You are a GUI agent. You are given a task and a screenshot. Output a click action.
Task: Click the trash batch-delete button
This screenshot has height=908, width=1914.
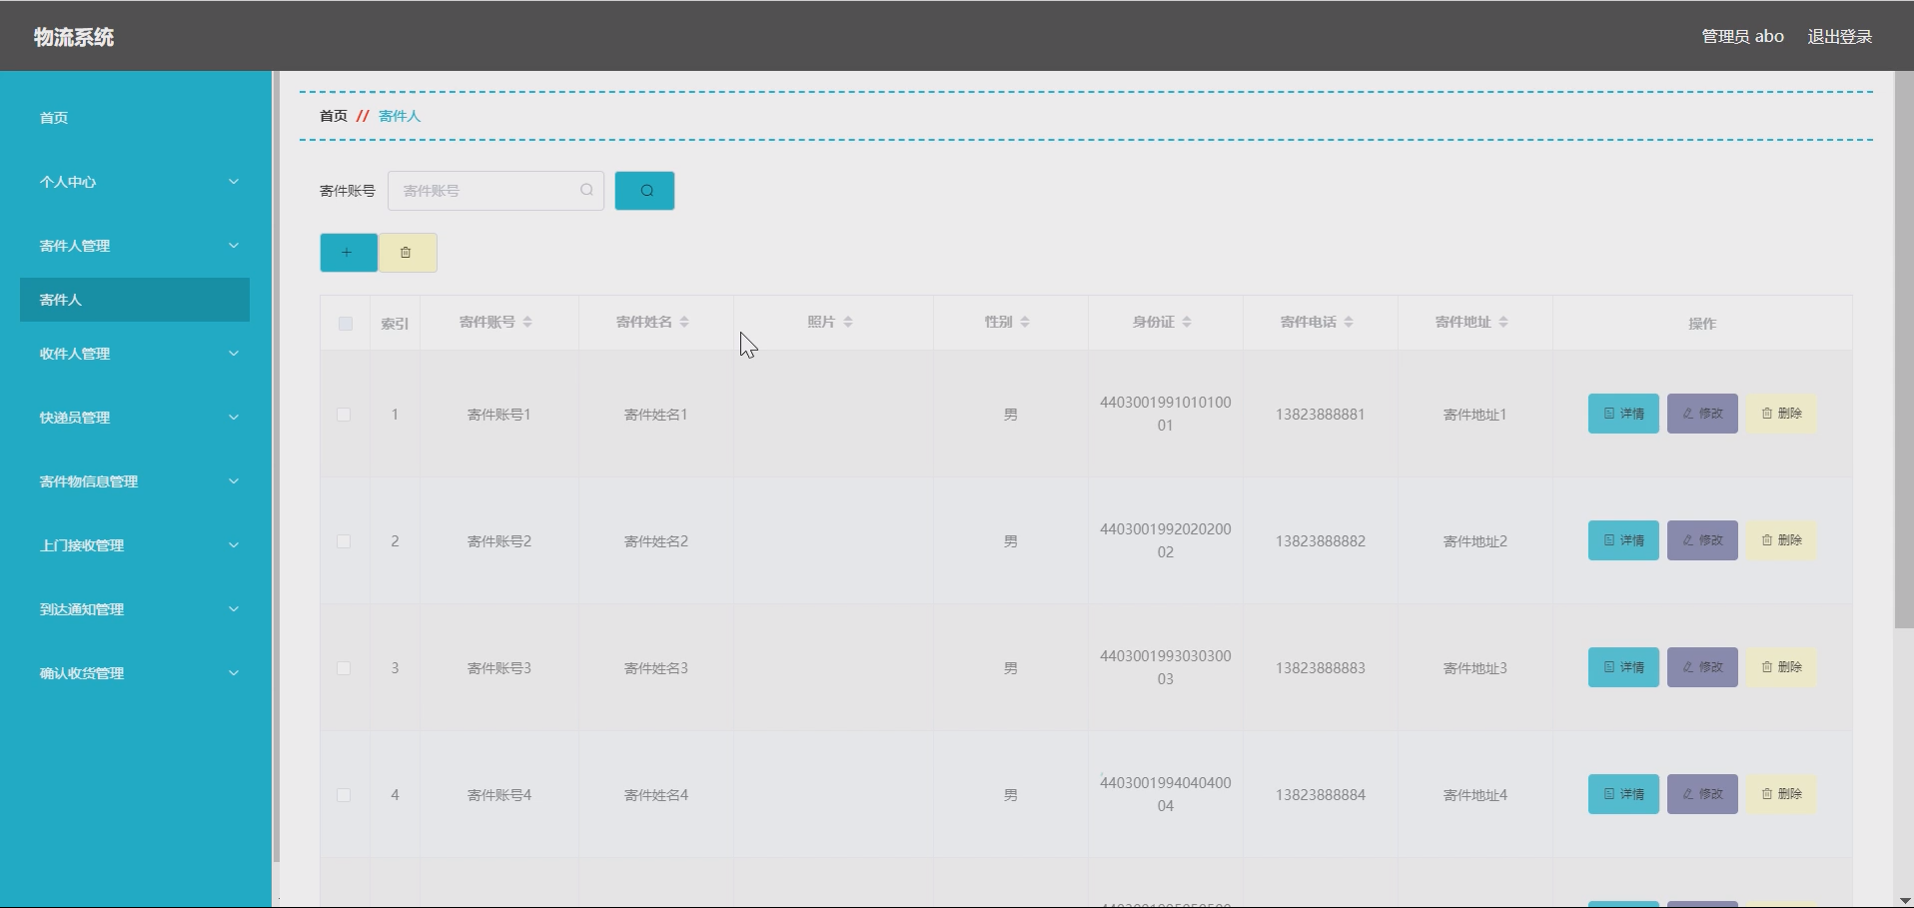407,253
